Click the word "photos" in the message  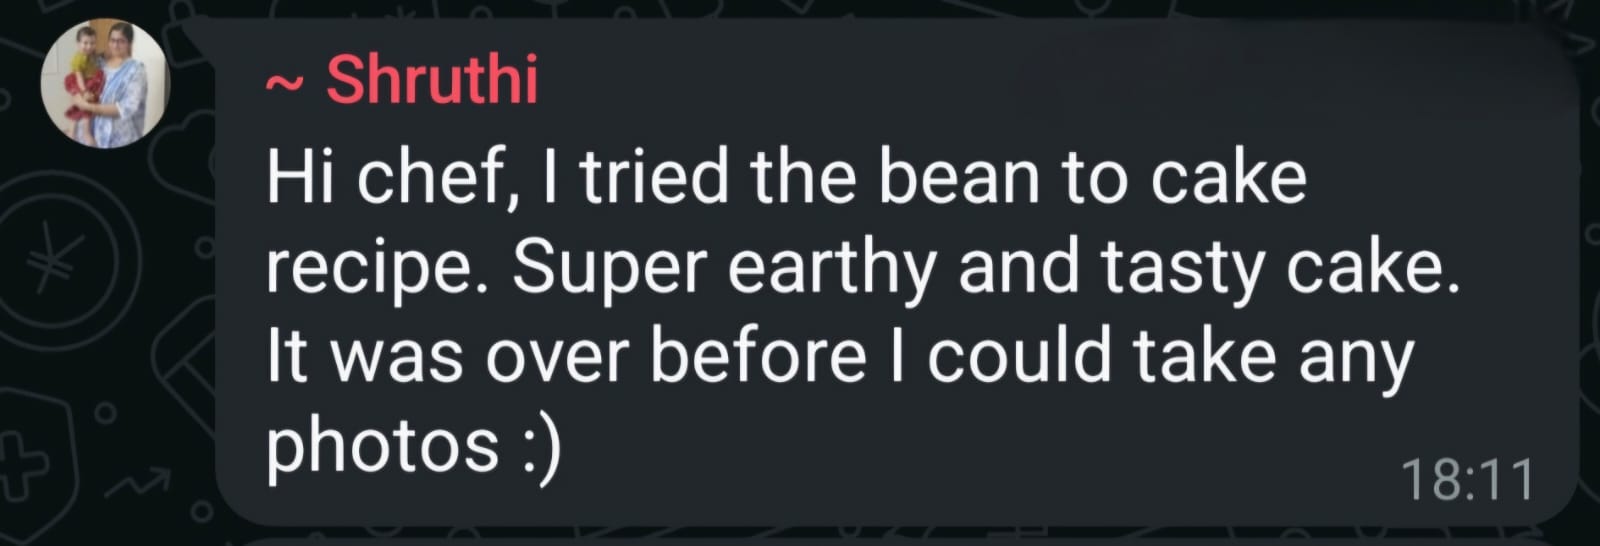pos(382,445)
